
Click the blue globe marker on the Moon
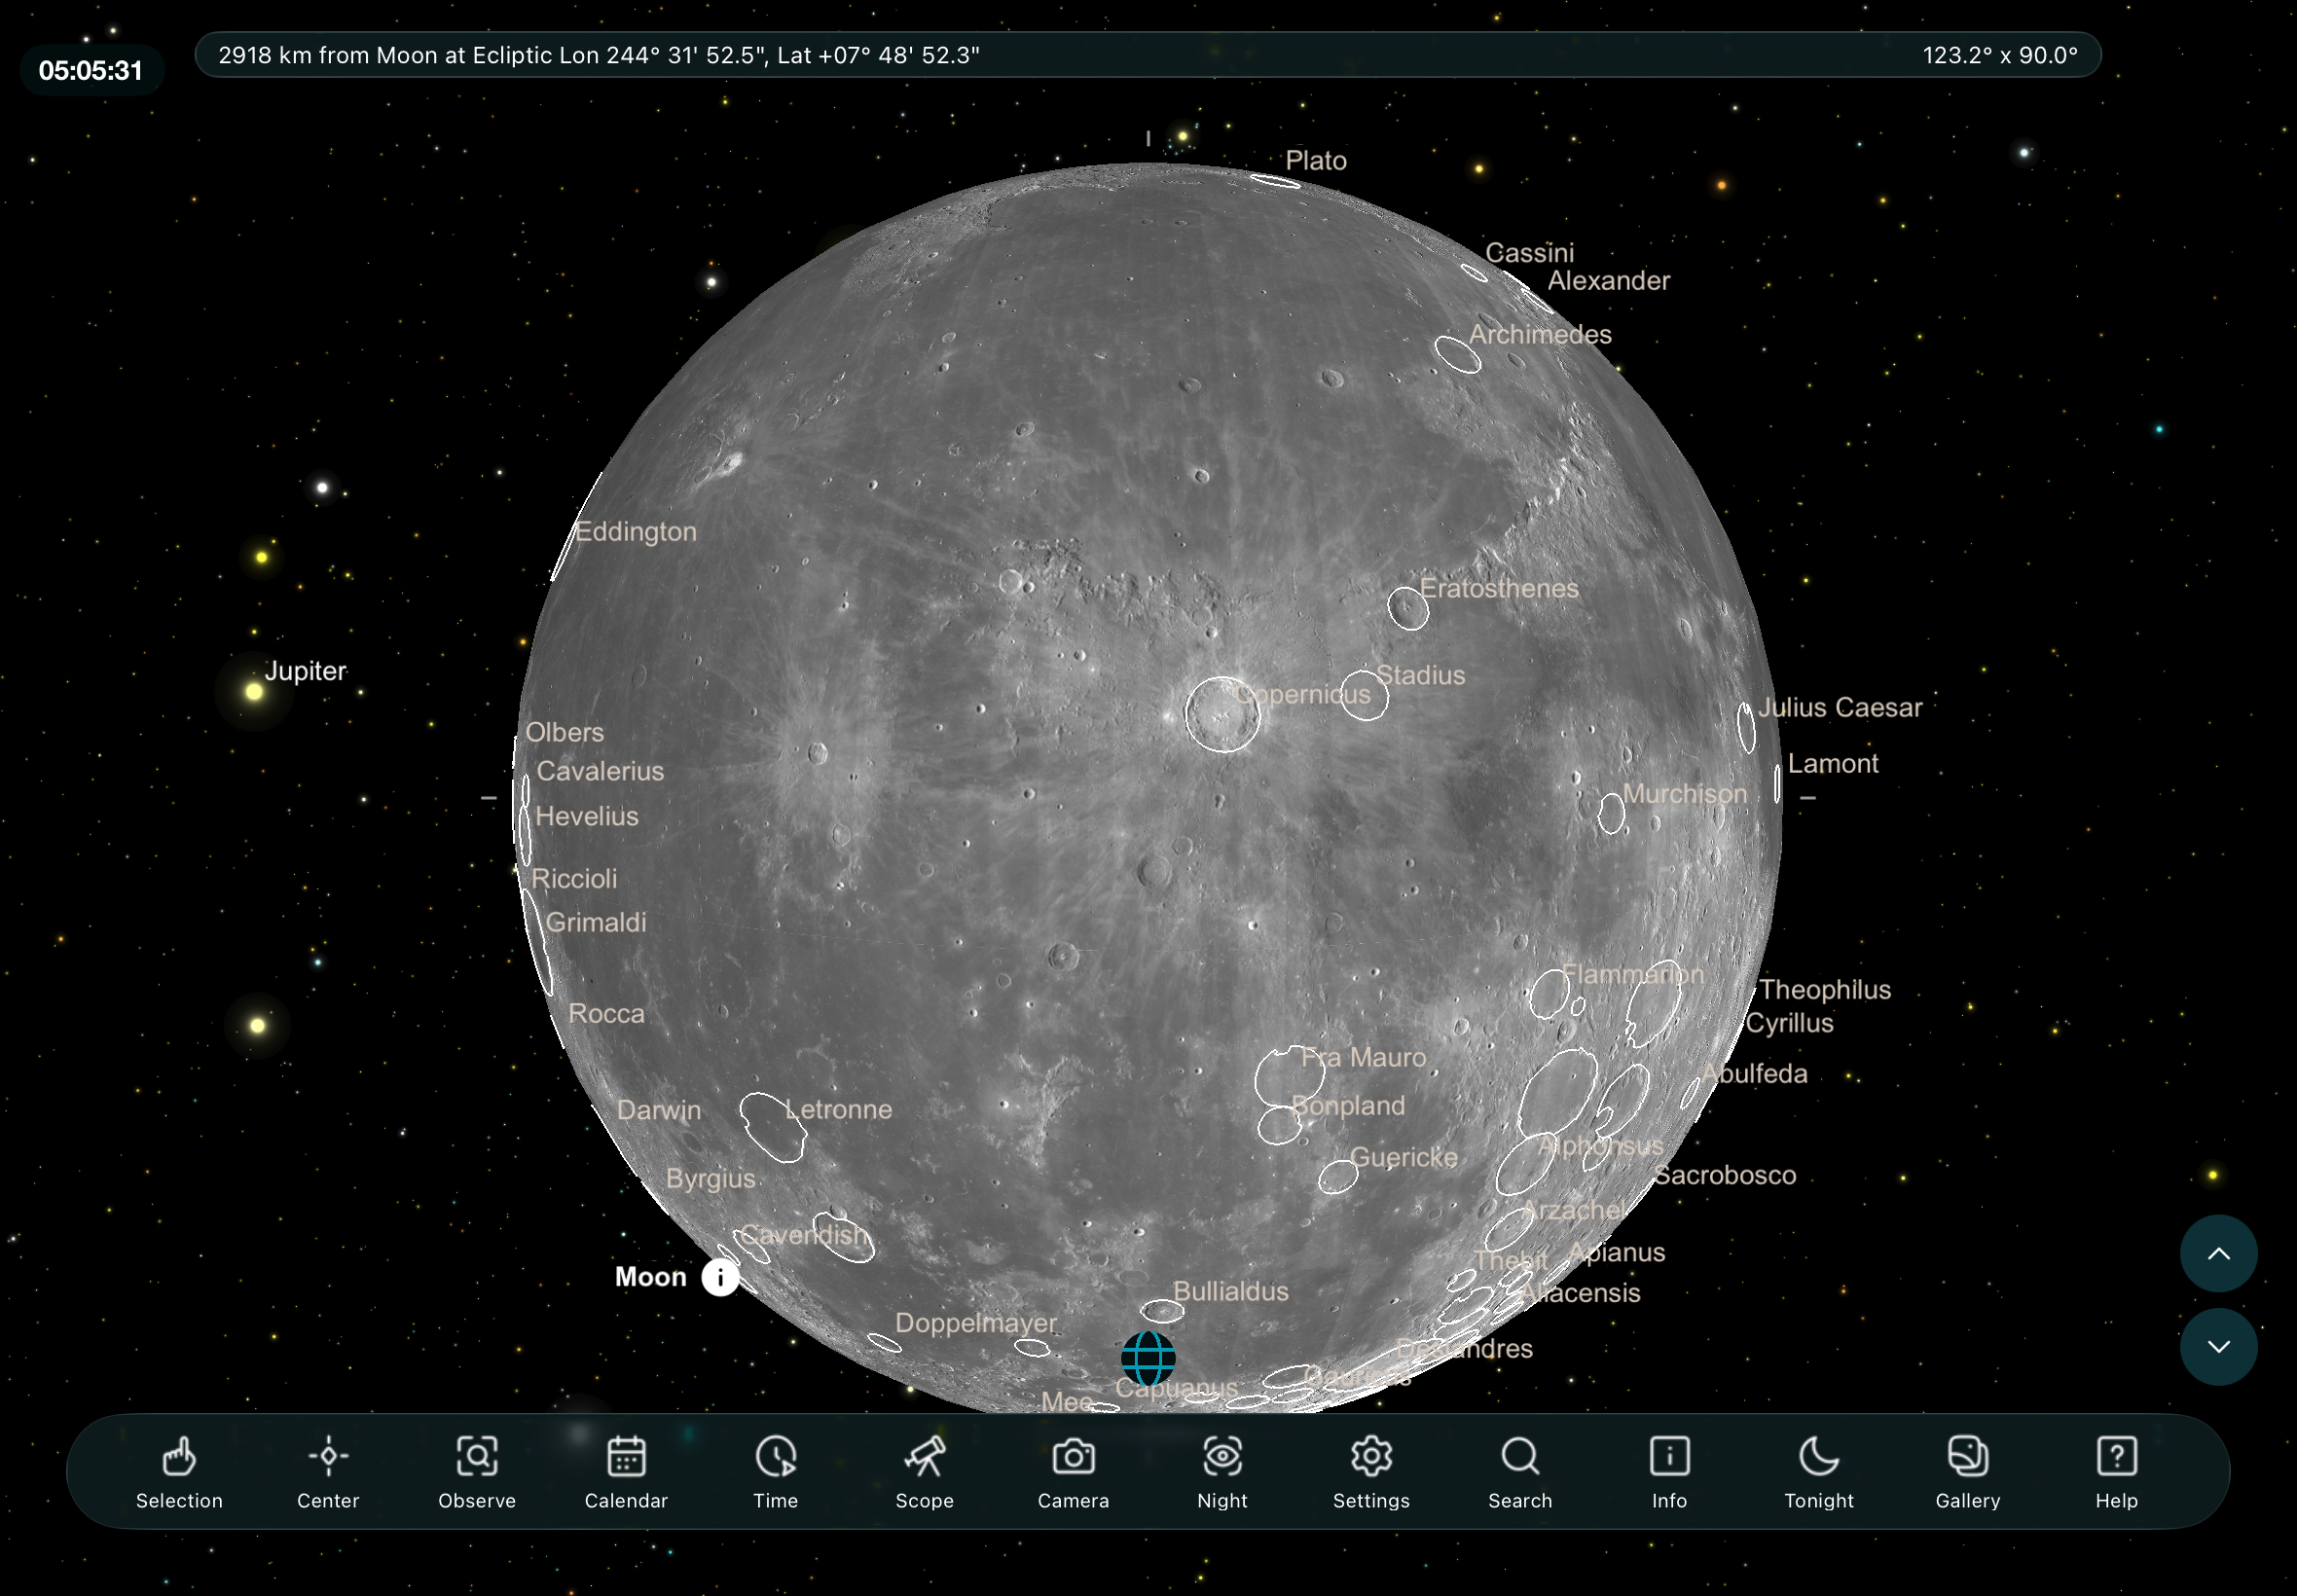point(1148,1358)
